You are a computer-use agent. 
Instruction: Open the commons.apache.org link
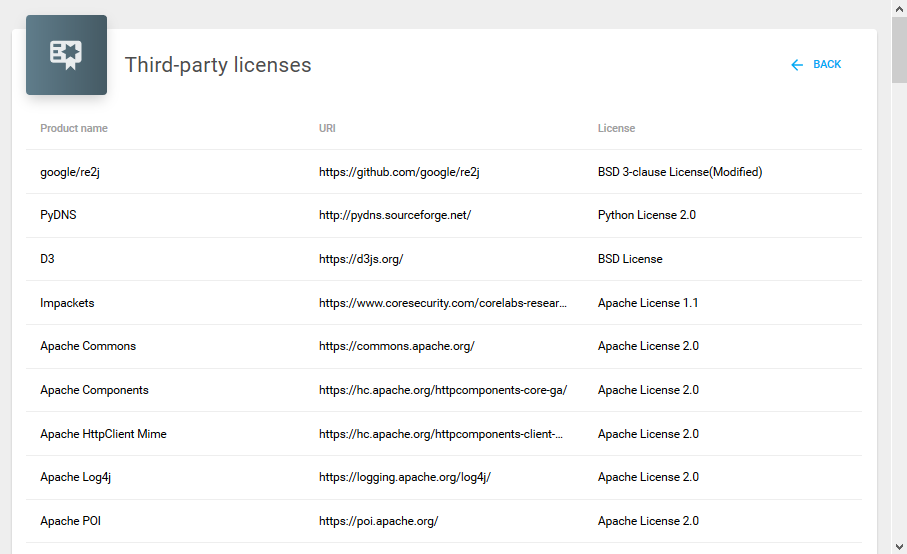tap(396, 346)
